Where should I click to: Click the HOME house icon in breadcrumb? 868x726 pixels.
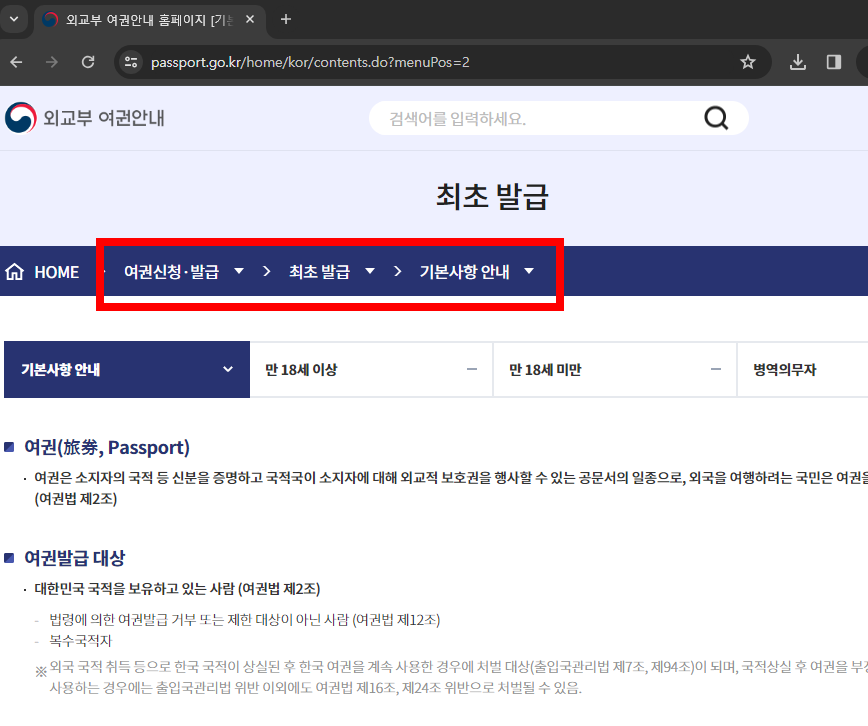[x=14, y=271]
